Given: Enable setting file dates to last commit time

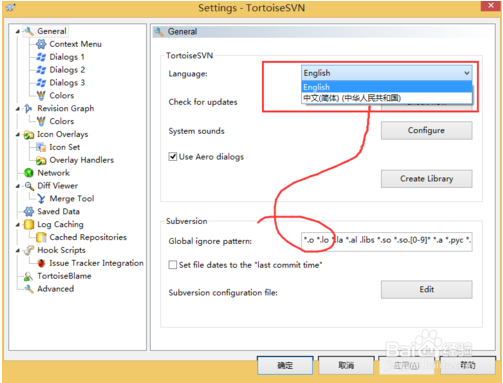Looking at the screenshot, I should tap(173, 265).
